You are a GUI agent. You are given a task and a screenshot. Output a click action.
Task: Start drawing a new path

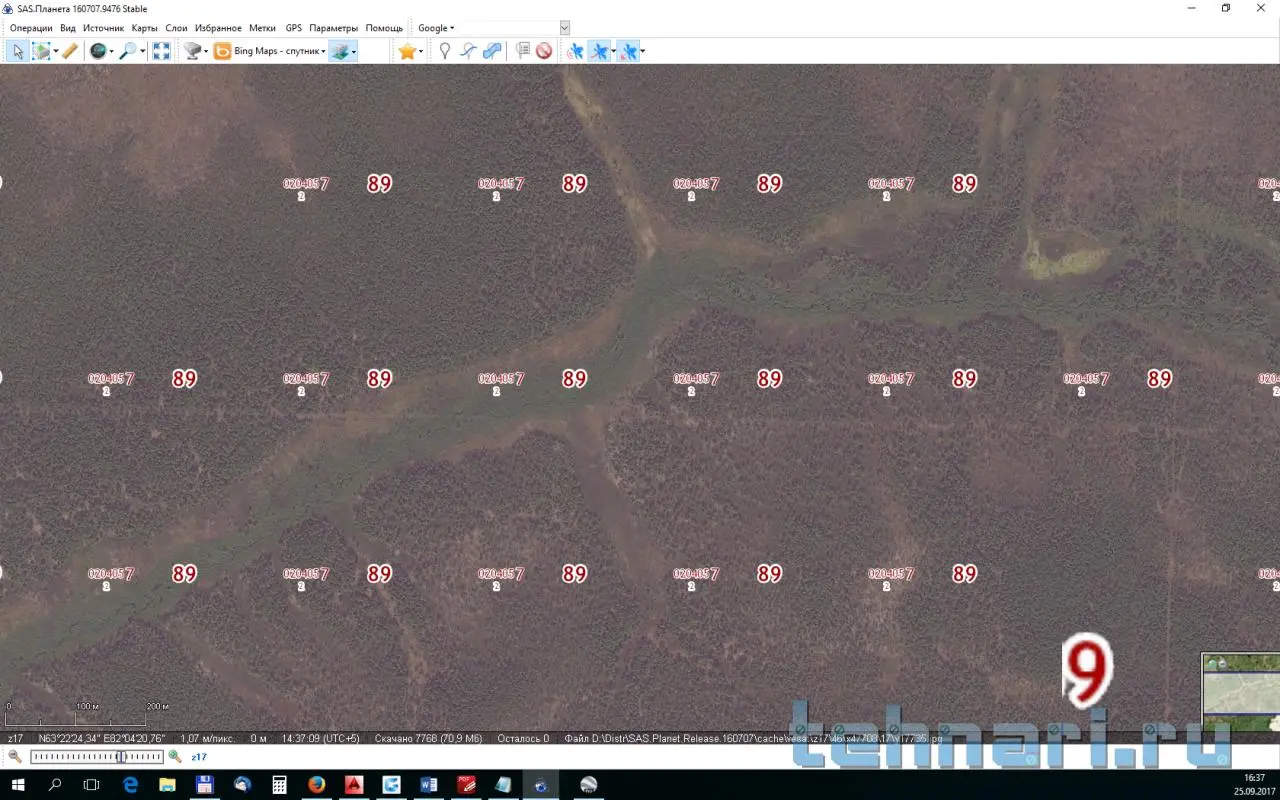point(468,51)
